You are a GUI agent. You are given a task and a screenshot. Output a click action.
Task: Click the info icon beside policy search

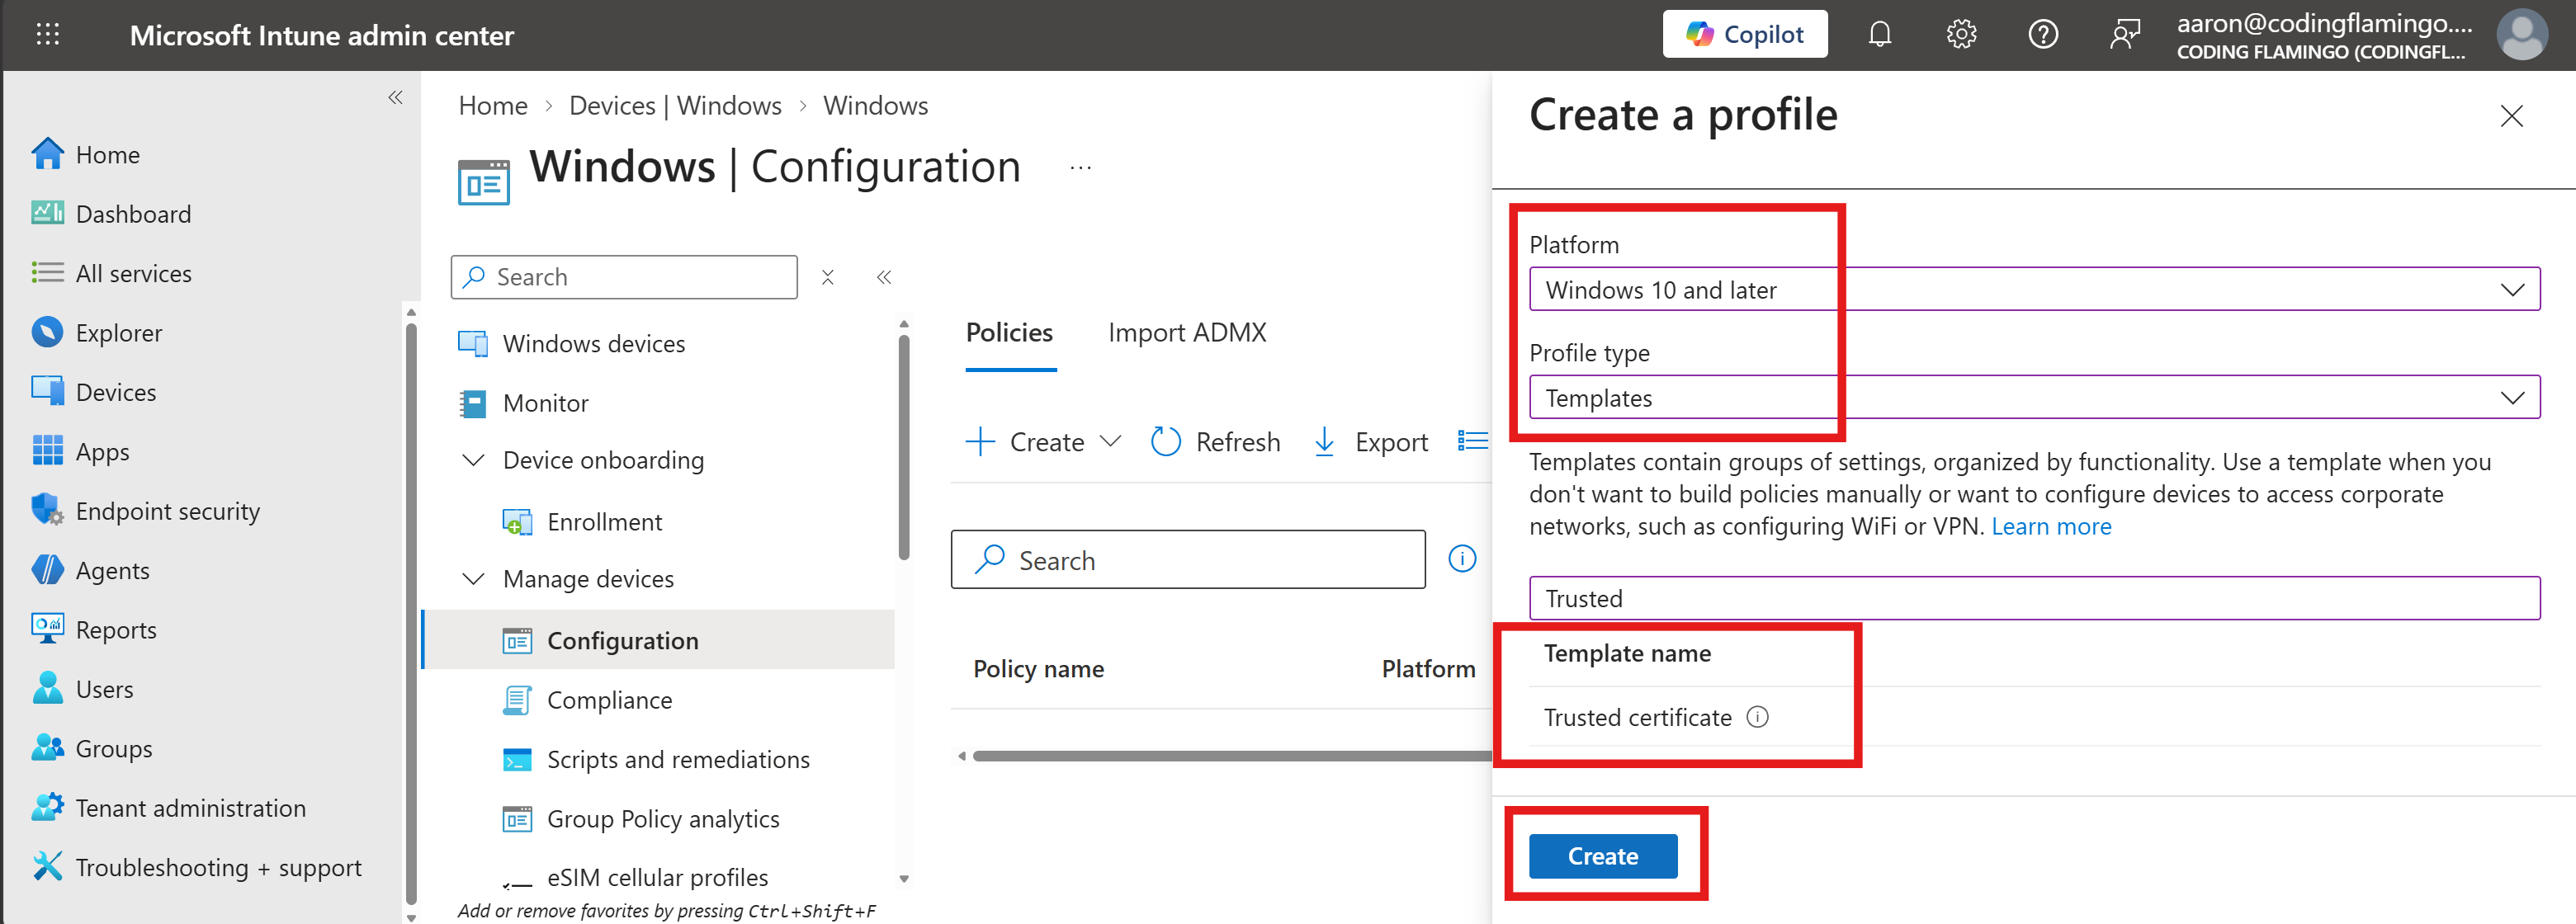coord(1462,559)
